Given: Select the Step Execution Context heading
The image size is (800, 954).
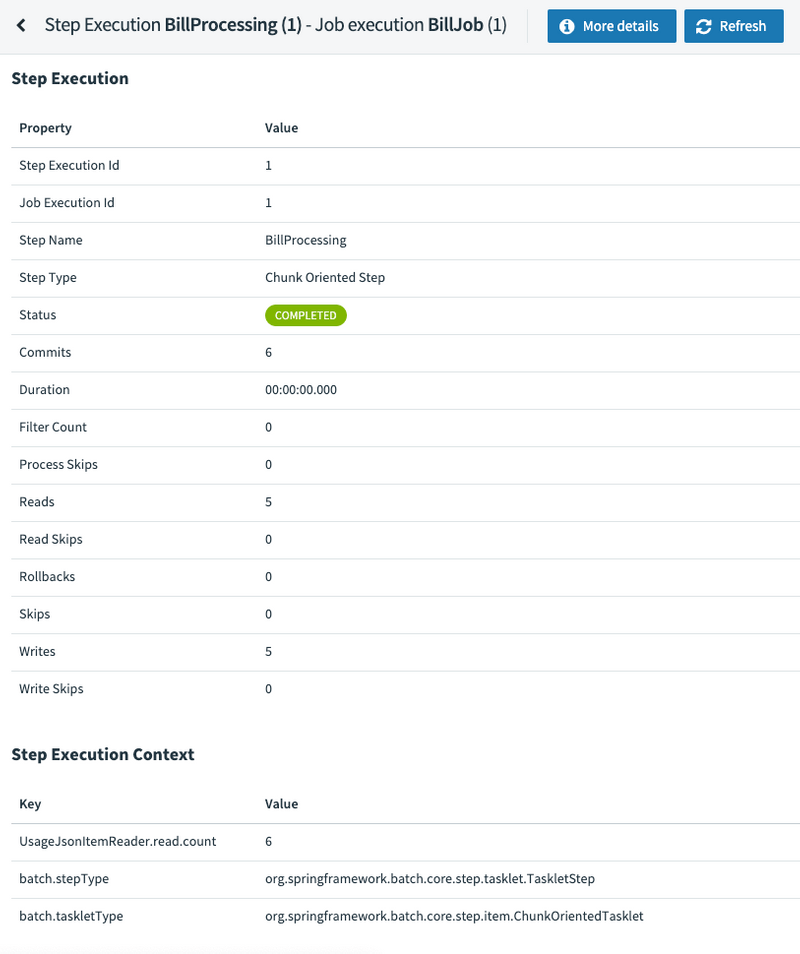Looking at the screenshot, I should [x=103, y=754].
